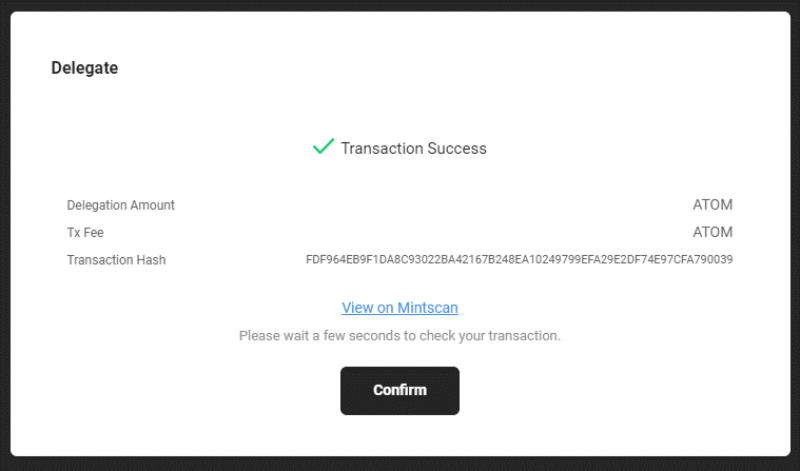Click the word 'Mintscan' in the link

tap(427, 308)
